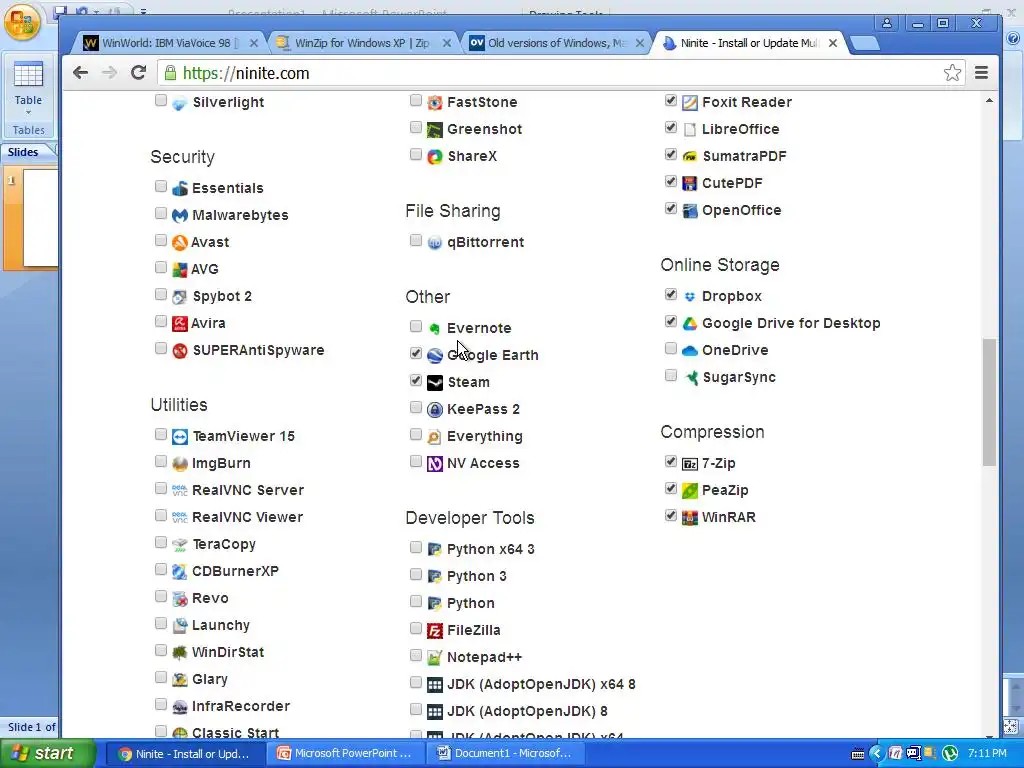
Task: Select slide 1 thumbnail in PowerPoint
Action: tap(40, 217)
